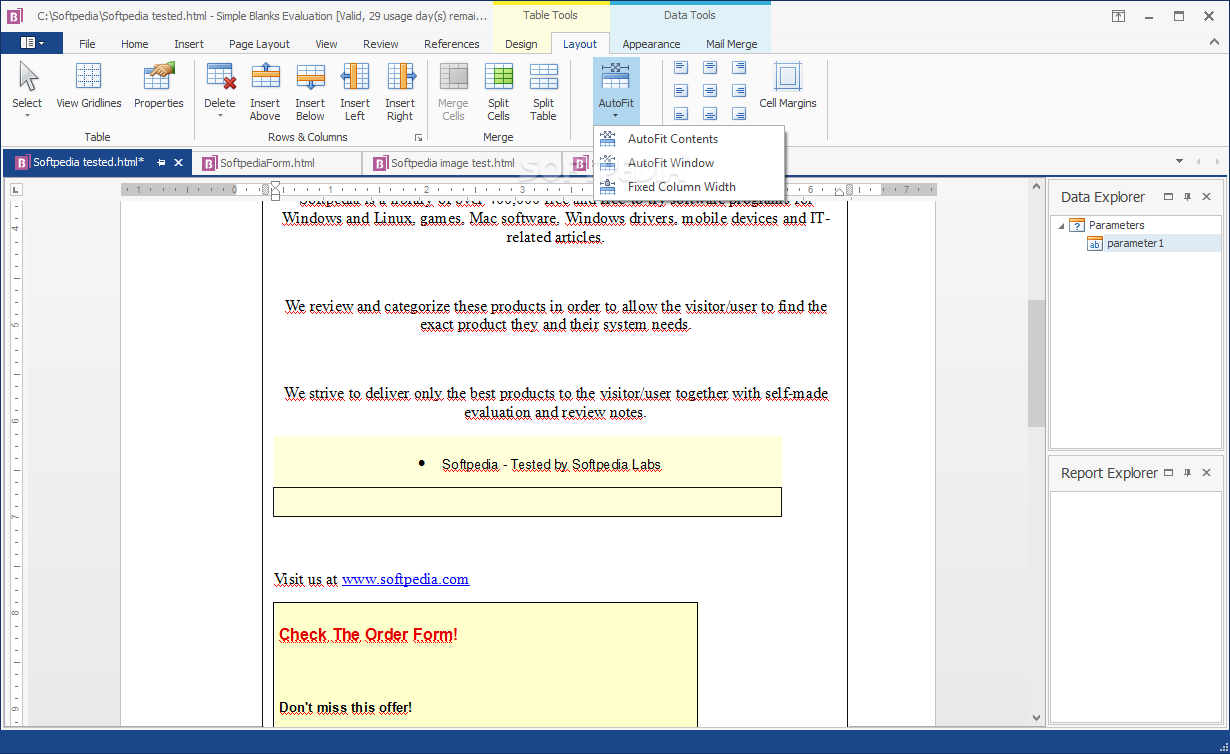Align cell content middle center
This screenshot has height=754, width=1230.
710,91
